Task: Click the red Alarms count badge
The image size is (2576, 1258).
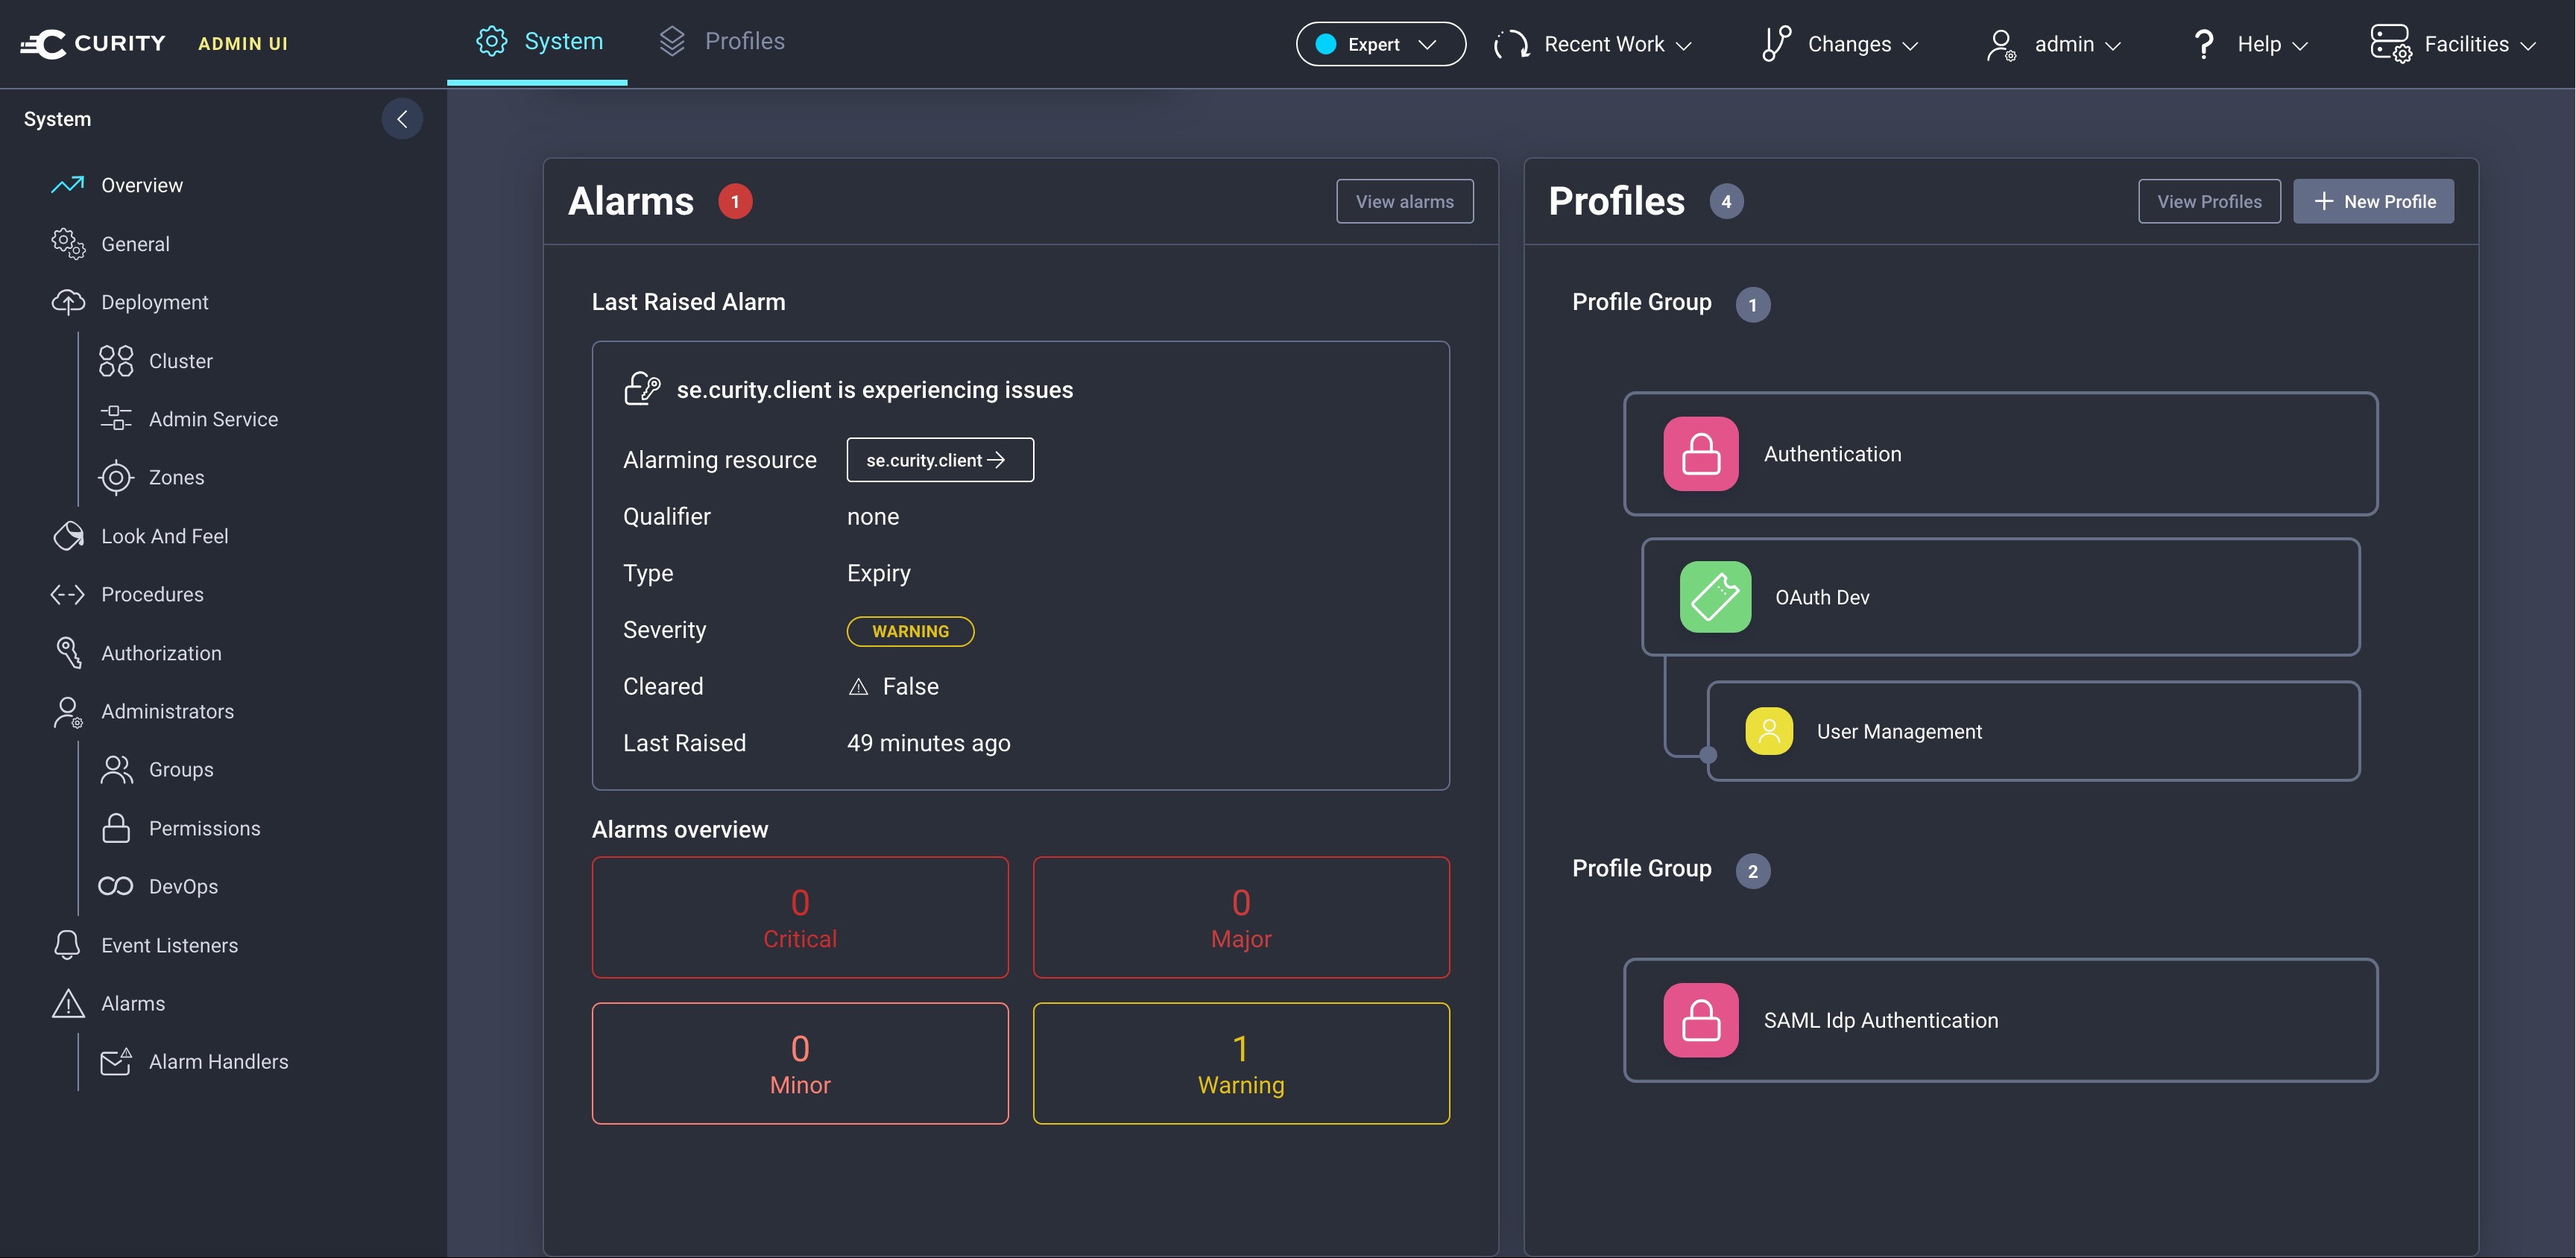Action: (735, 201)
